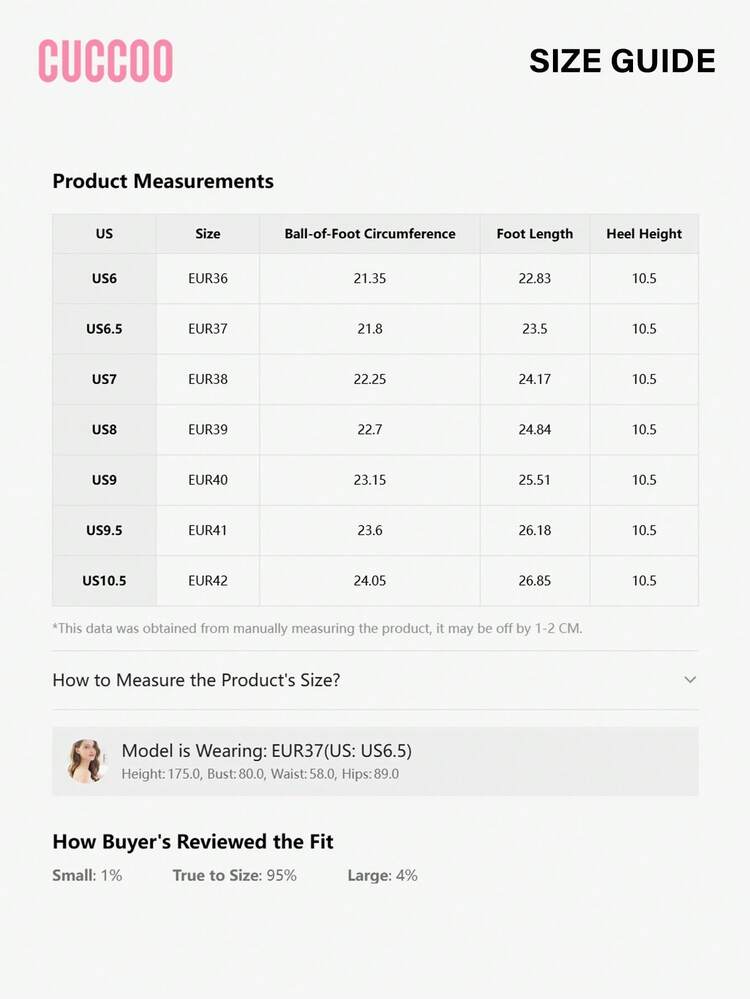Viewport: 750px width, 999px height.
Task: Click the Product Measurements heading
Action: 163,181
